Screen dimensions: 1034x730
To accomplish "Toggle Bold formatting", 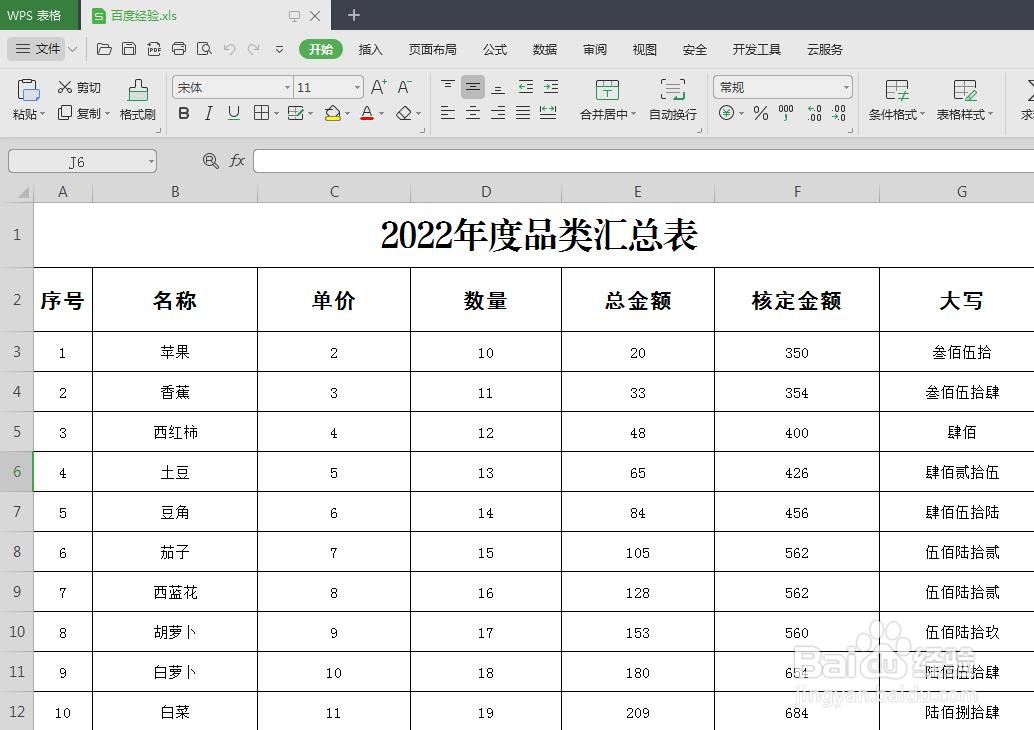I will point(184,113).
